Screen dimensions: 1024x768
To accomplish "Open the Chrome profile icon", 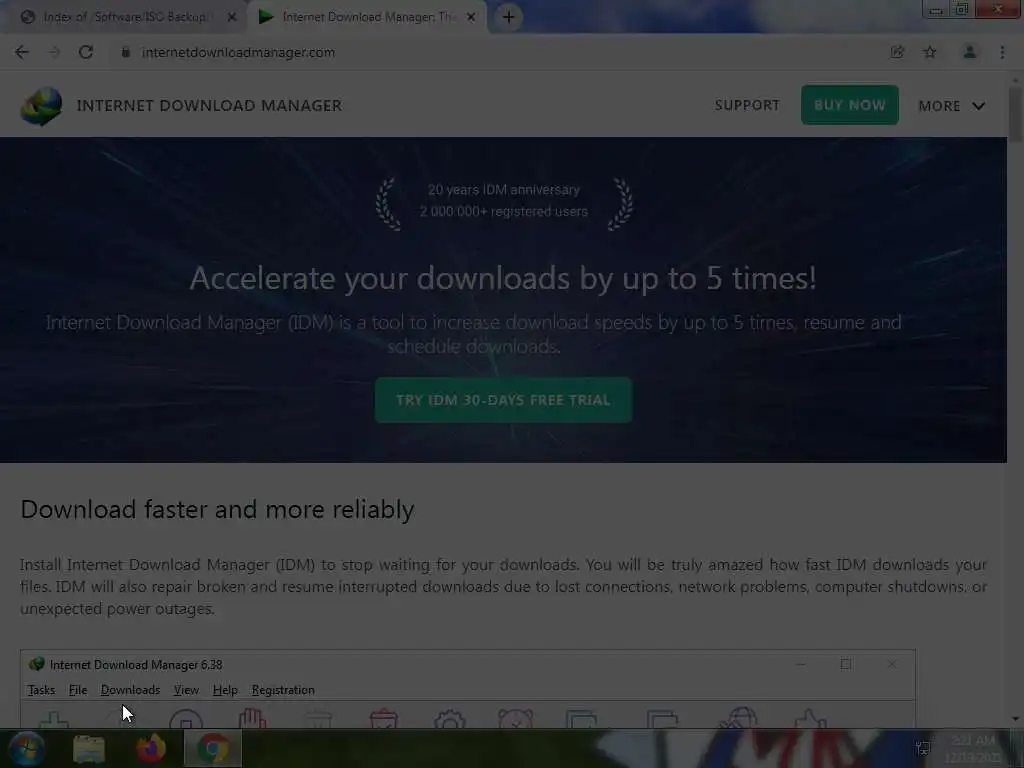I will click(970, 52).
